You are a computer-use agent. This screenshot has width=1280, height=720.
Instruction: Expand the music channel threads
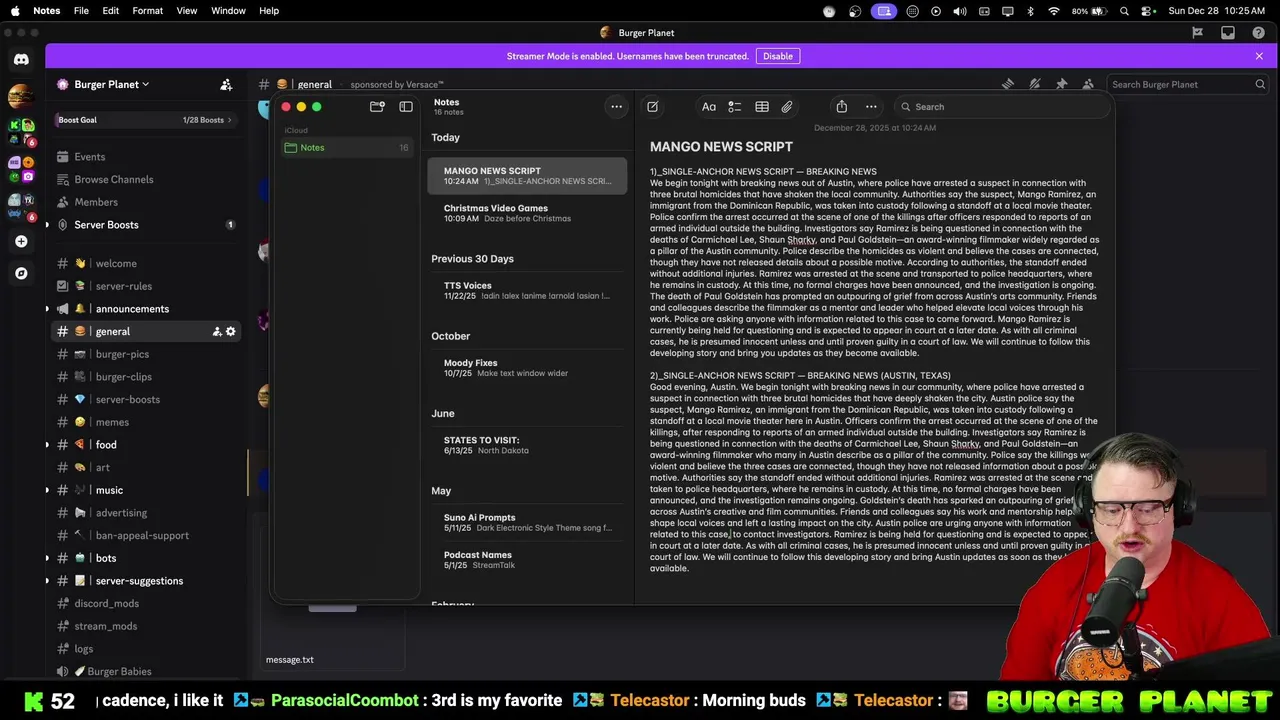pyautogui.click(x=48, y=490)
